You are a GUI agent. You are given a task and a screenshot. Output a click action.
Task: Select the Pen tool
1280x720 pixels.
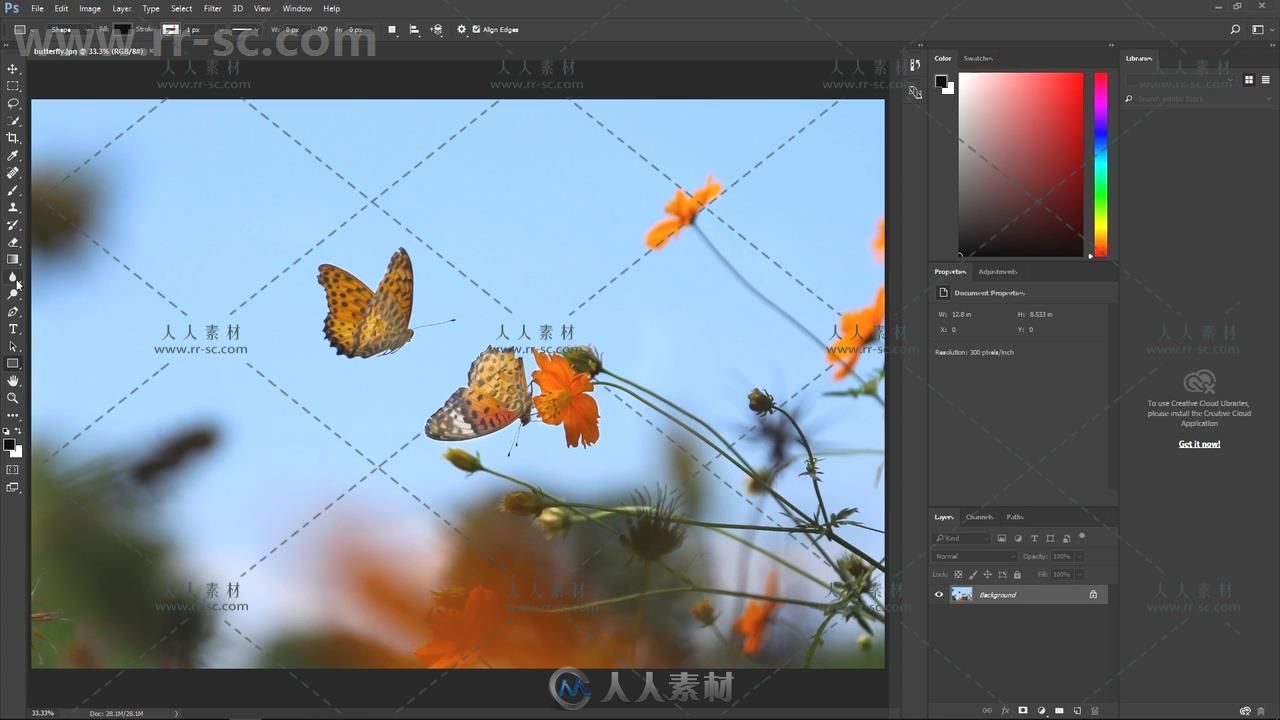click(13, 312)
